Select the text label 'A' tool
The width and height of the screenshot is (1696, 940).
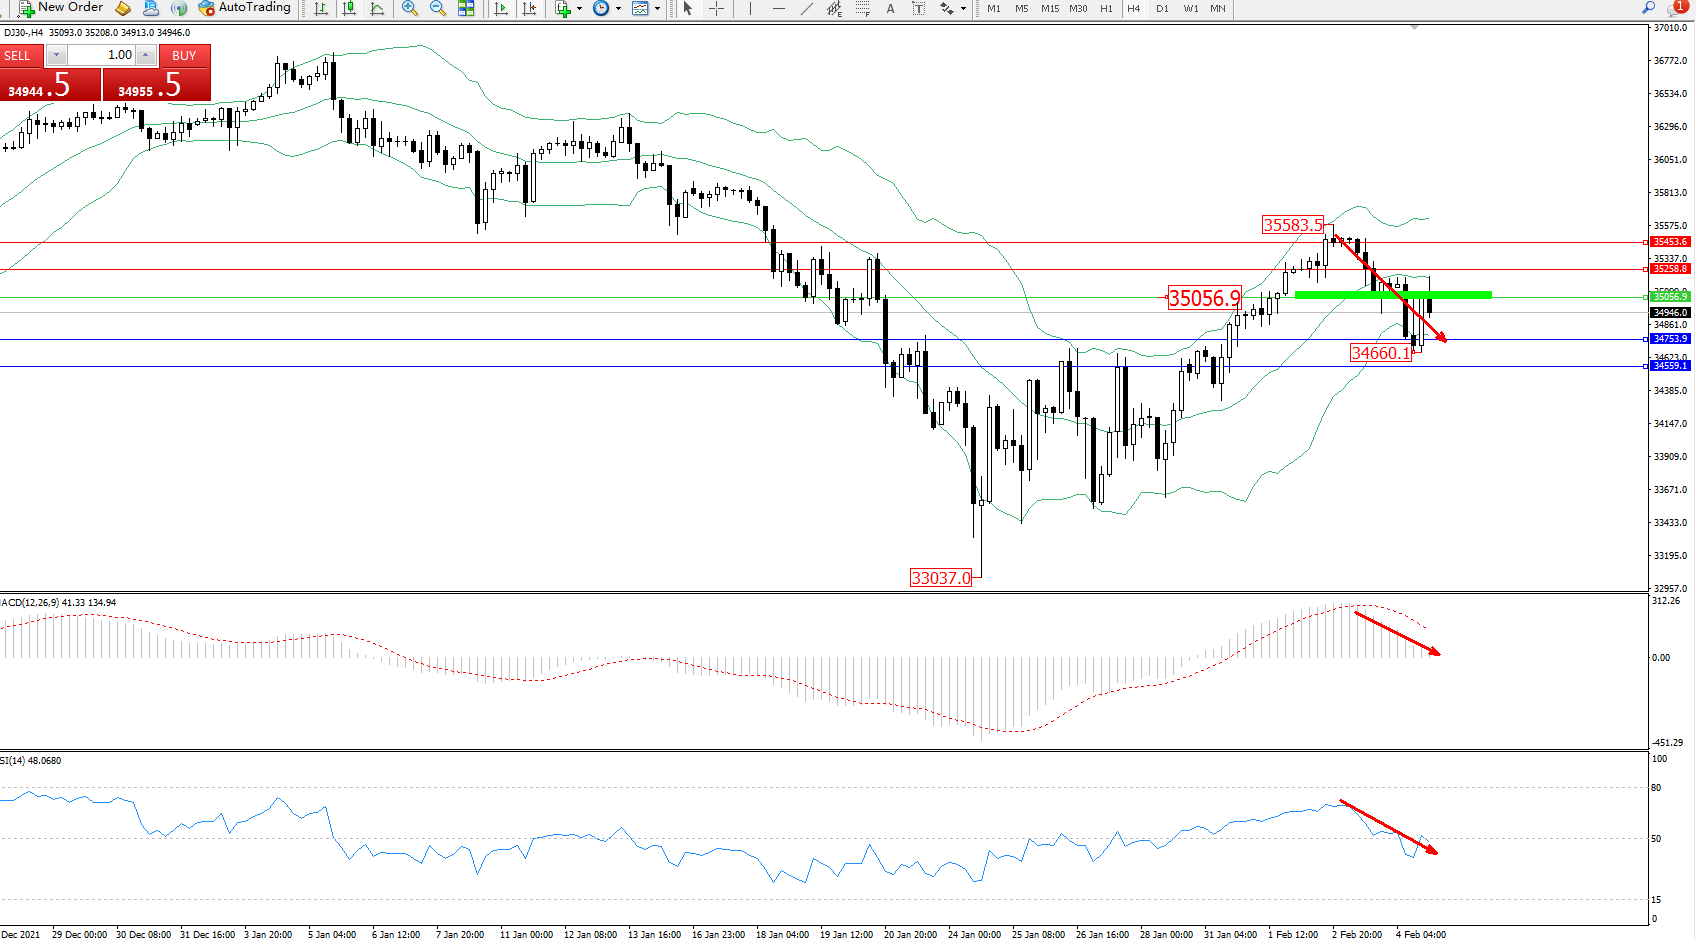coord(890,8)
